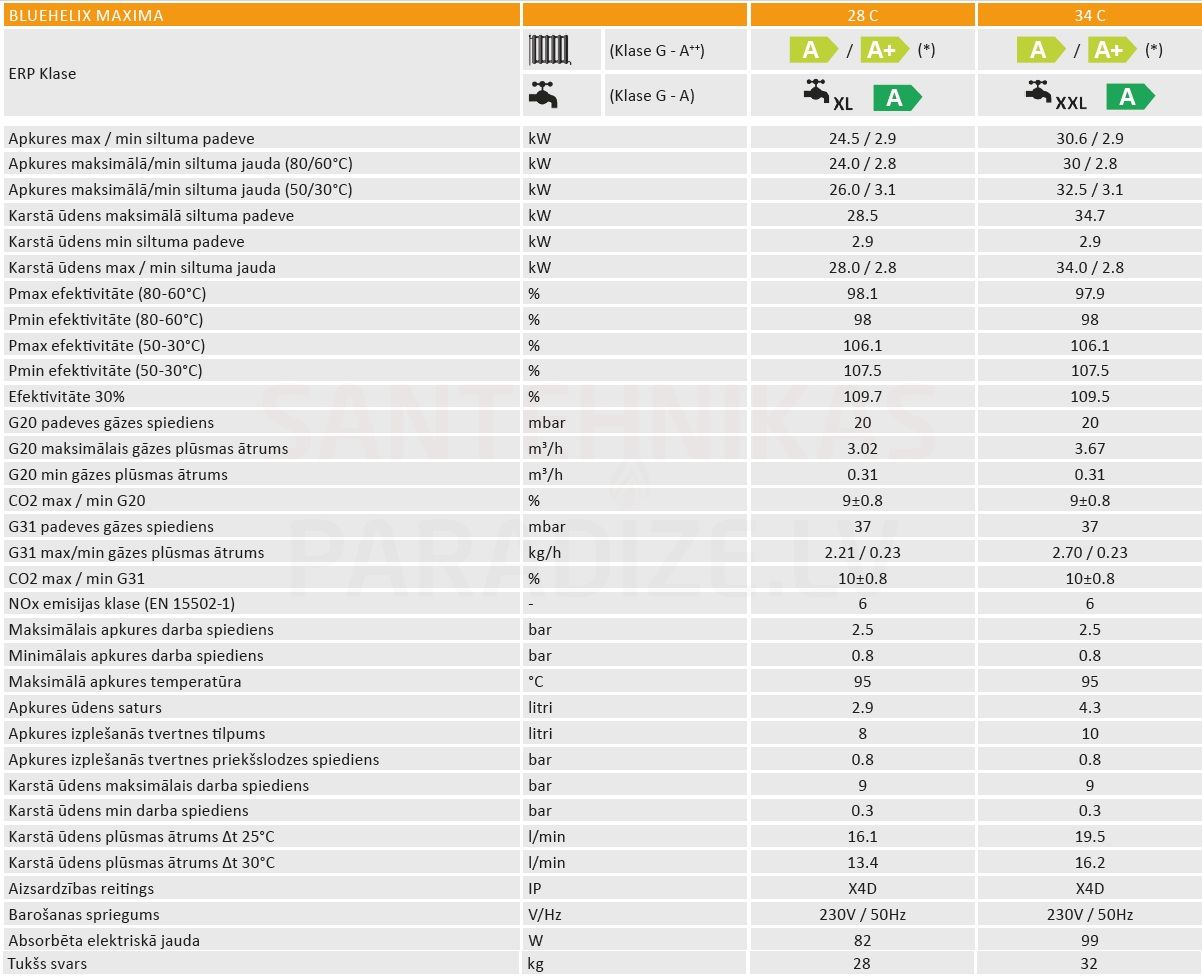
Task: Click "Absorbēta elektriskā jauda" label
Action: click(104, 941)
